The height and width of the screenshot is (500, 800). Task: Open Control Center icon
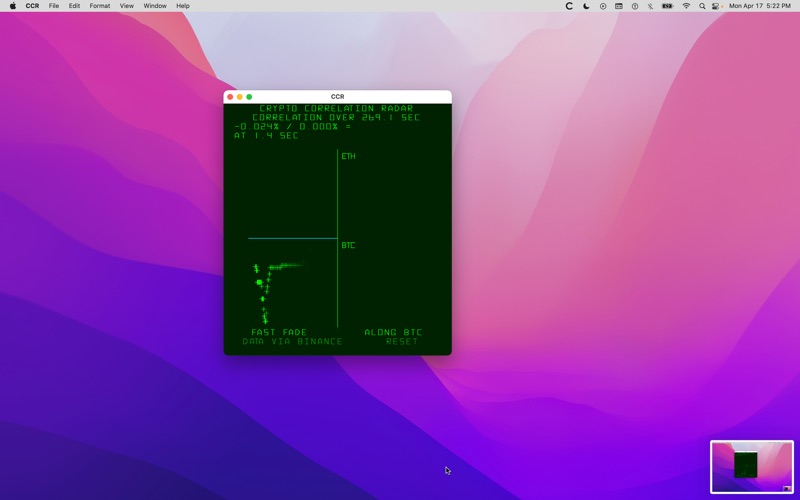[716, 6]
